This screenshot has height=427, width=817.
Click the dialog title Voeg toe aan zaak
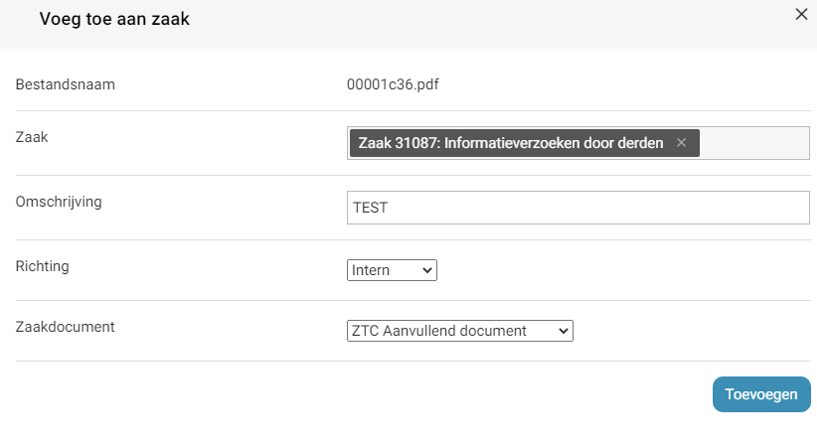point(114,19)
